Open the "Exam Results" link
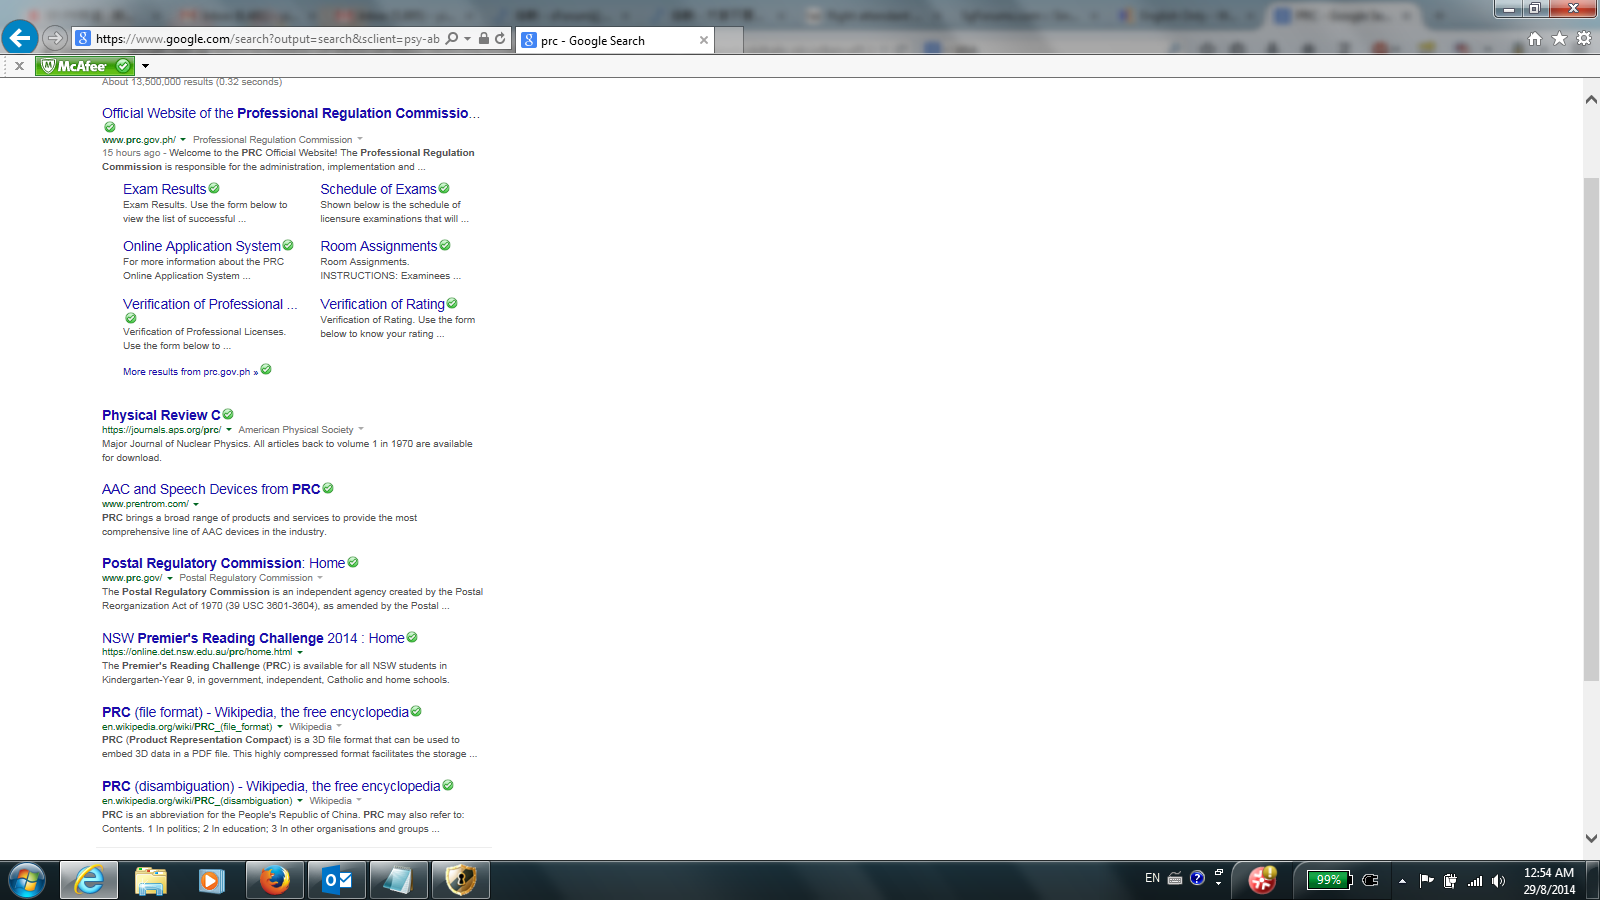This screenshot has width=1600, height=900. click(164, 189)
